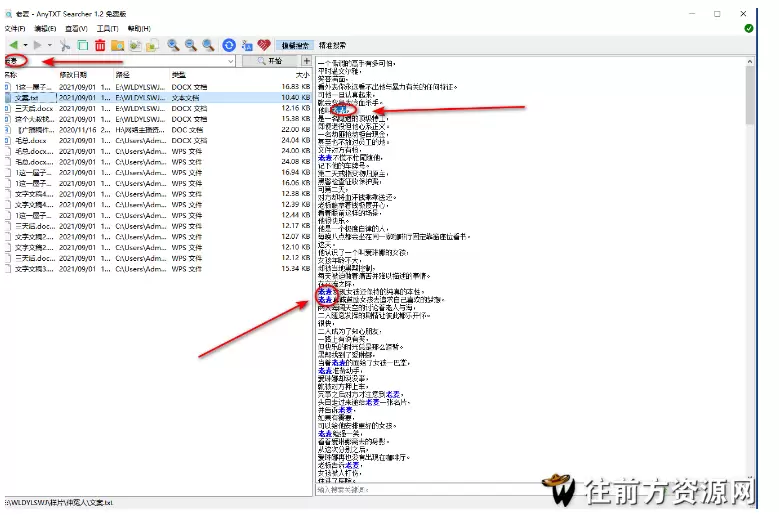779x515 pixels.
Task: Select the WPS file row sized 16.06 KB
Action: (x=158, y=183)
